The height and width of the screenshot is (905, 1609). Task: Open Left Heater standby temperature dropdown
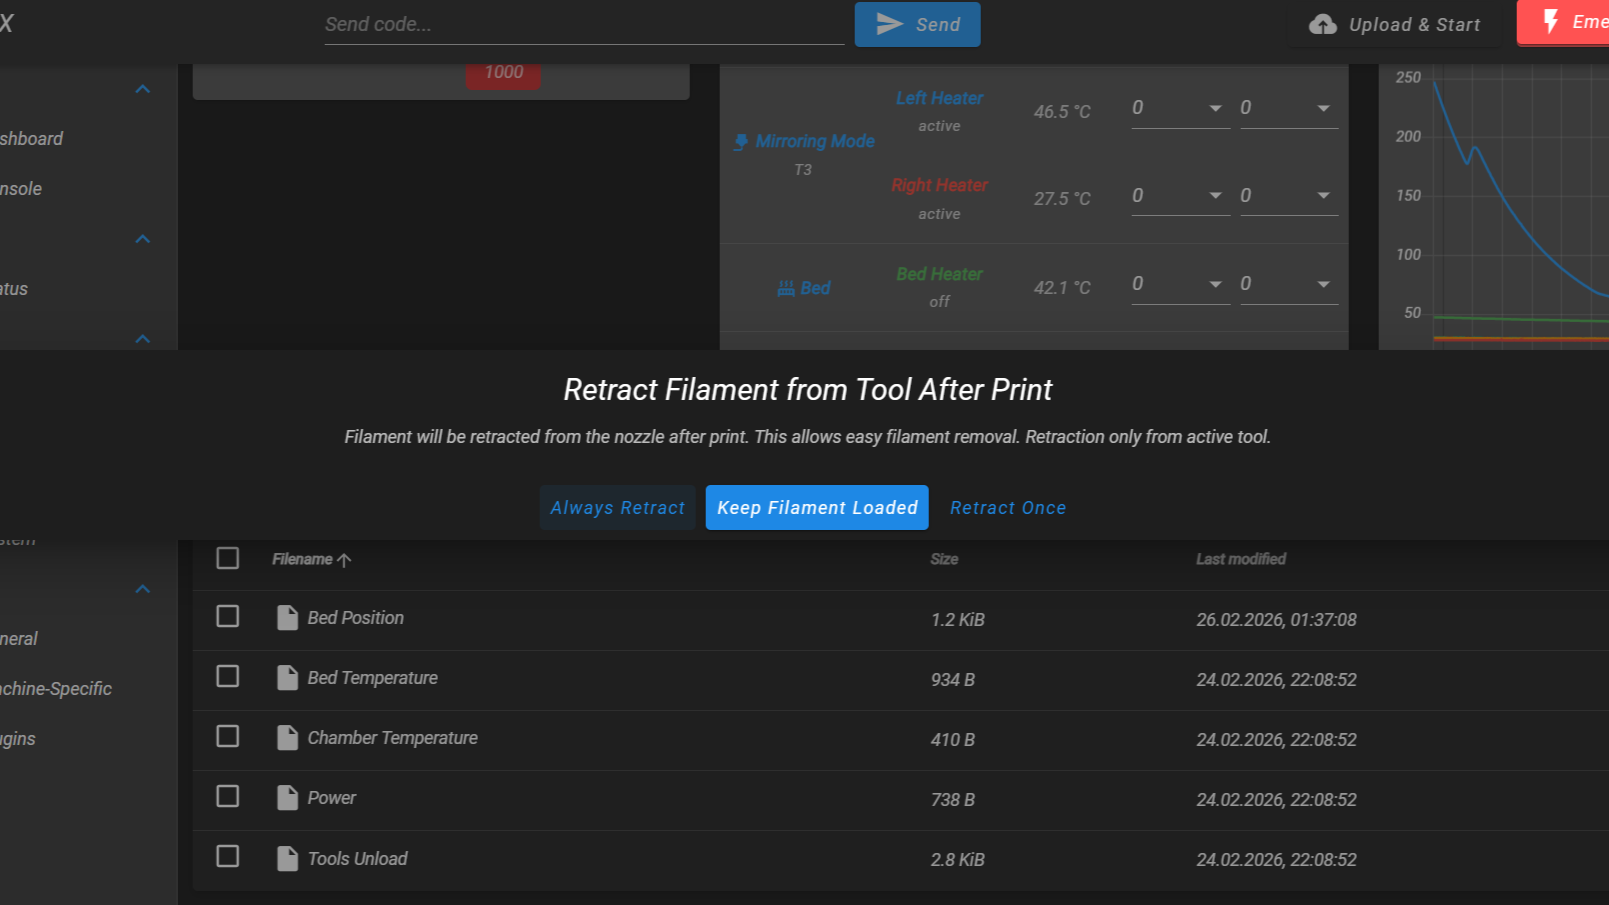click(1323, 108)
